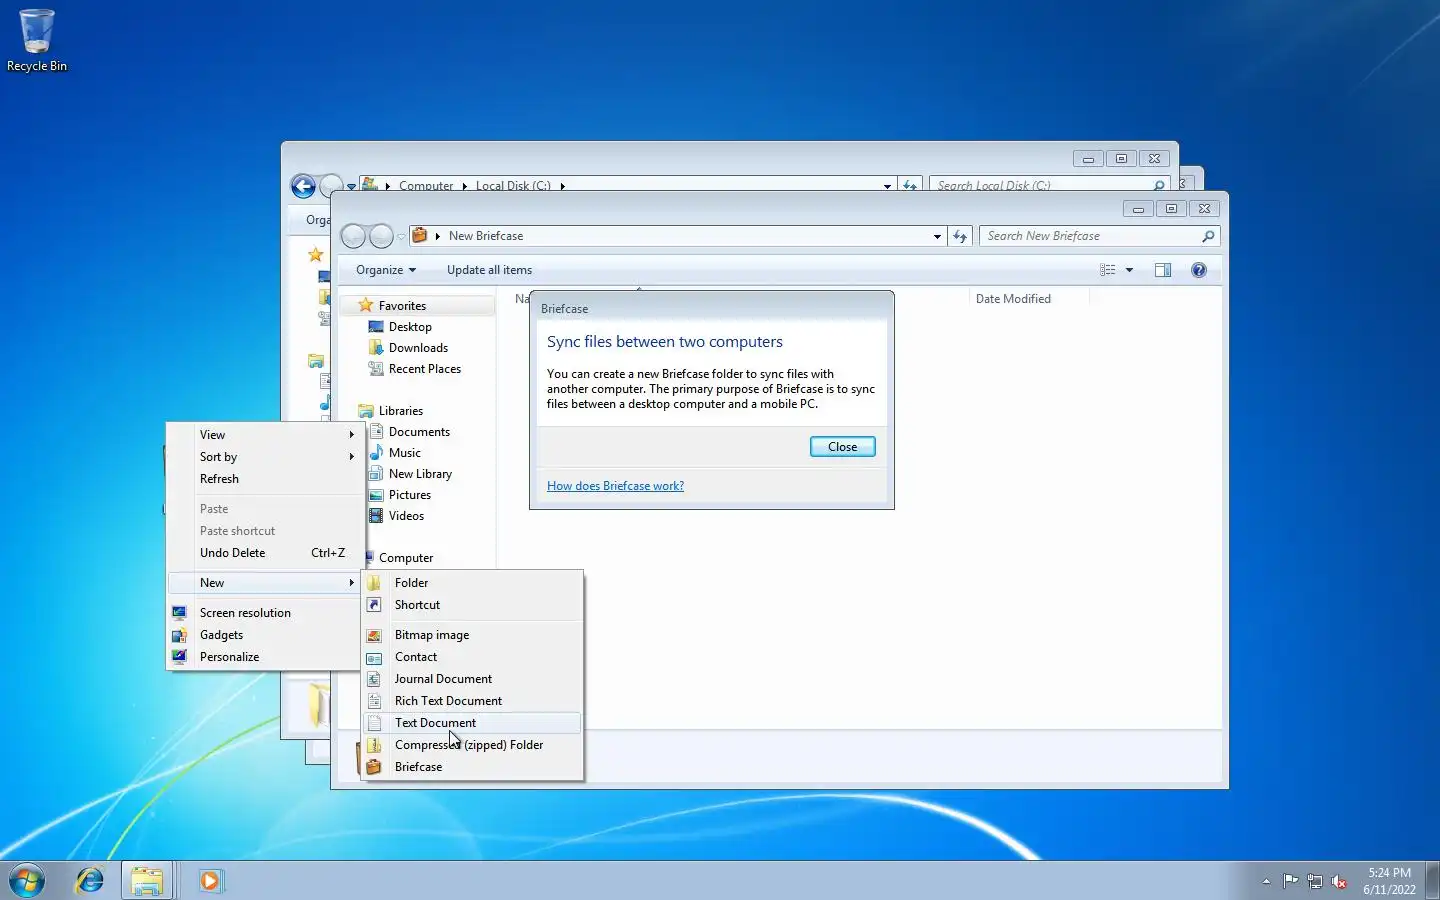The height and width of the screenshot is (900, 1440).
Task: Open the Videos library
Action: (x=406, y=516)
